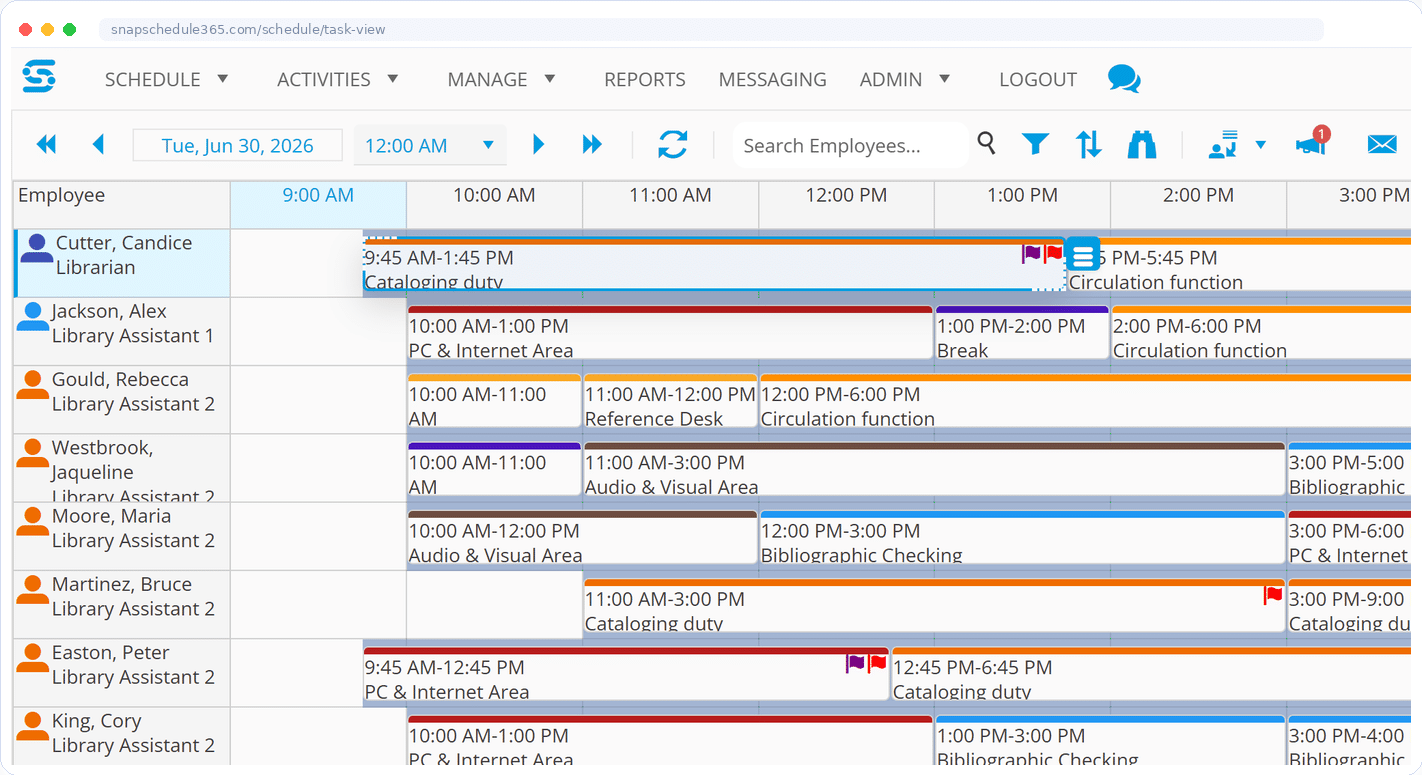The width and height of the screenshot is (1422, 775).
Task: Jump back with double-left arrows
Action: point(46,145)
